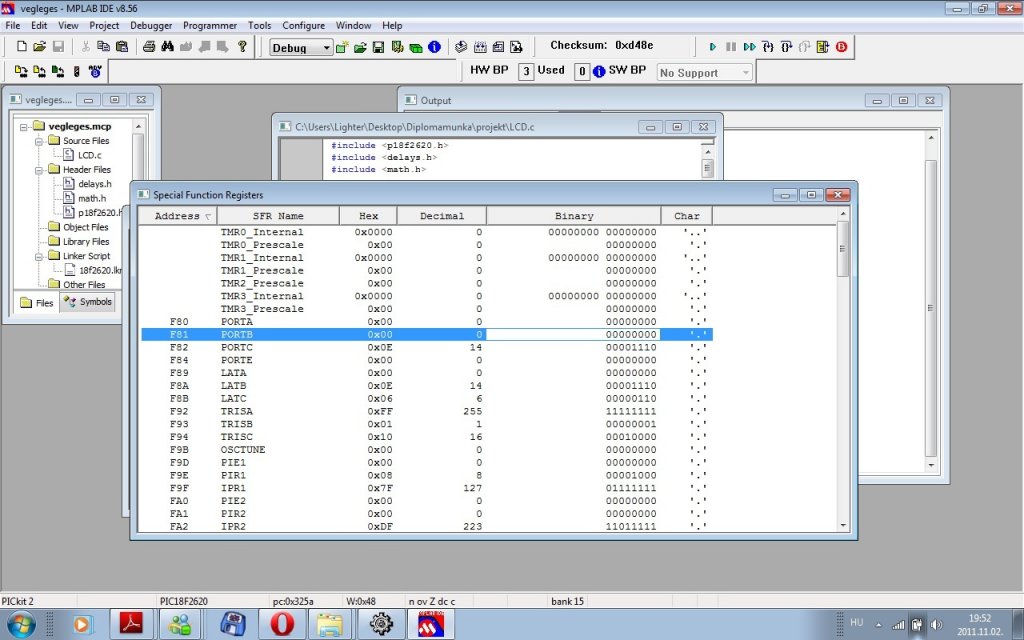Image resolution: width=1024 pixels, height=640 pixels.
Task: Select the TRISA register row
Action: 426,411
